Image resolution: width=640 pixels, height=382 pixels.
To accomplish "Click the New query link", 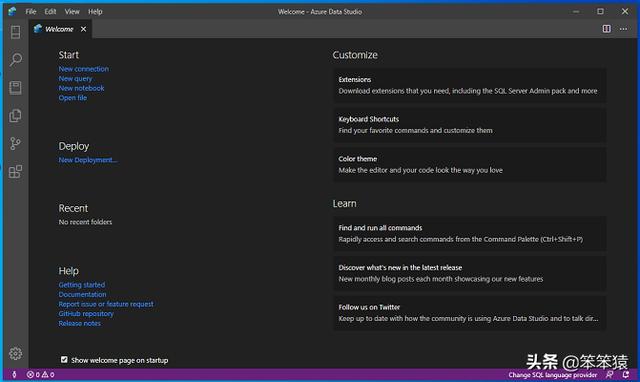I will coord(76,78).
